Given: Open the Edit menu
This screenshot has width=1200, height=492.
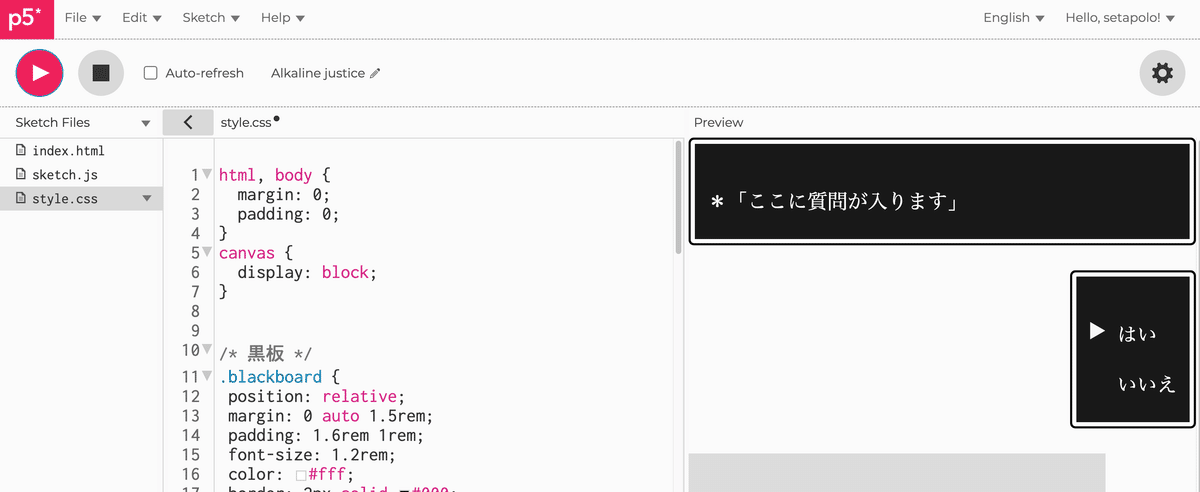Looking at the screenshot, I should (141, 18).
